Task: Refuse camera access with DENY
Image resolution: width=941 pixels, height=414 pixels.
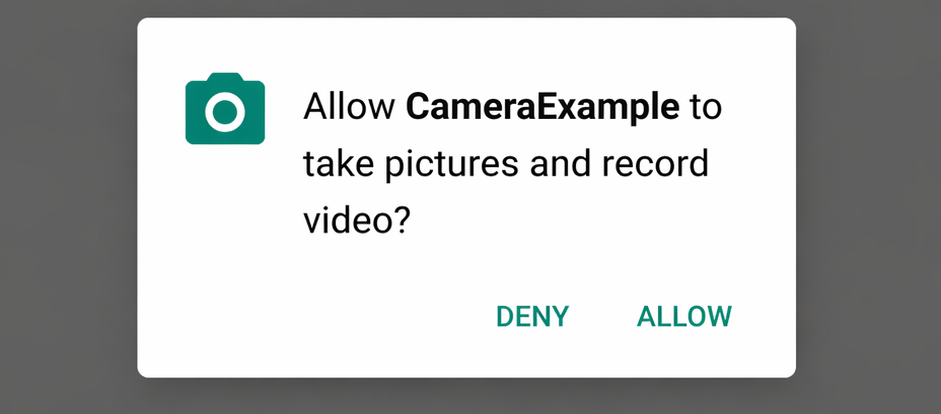Action: tap(532, 316)
